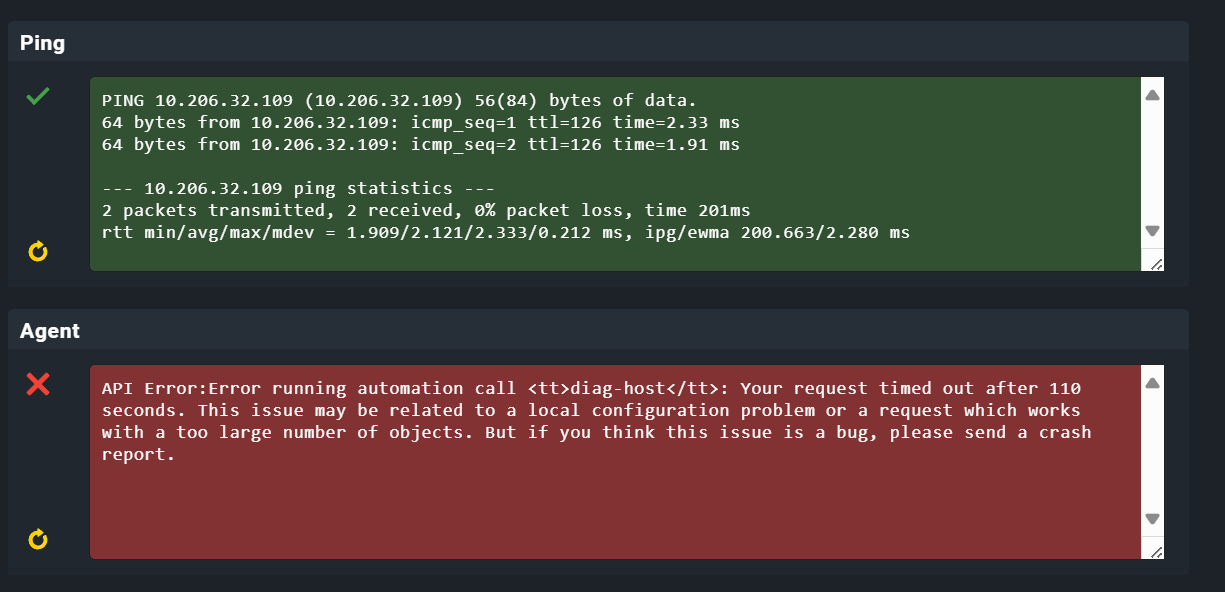Click the Agent output scroll down arrow
Screen dimensions: 1225x592
point(1152,519)
